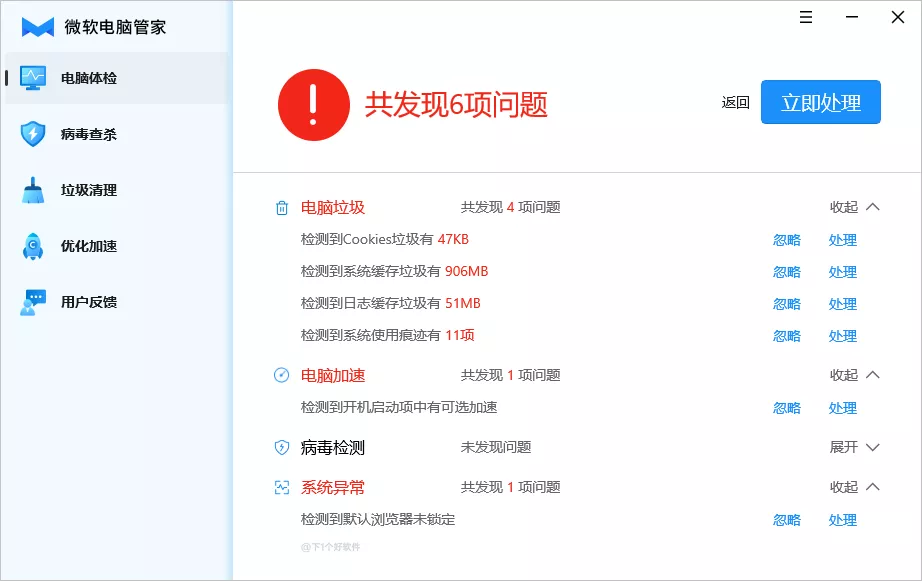Click the 返回 button
Viewport: 922px width, 581px height.
[x=734, y=103]
